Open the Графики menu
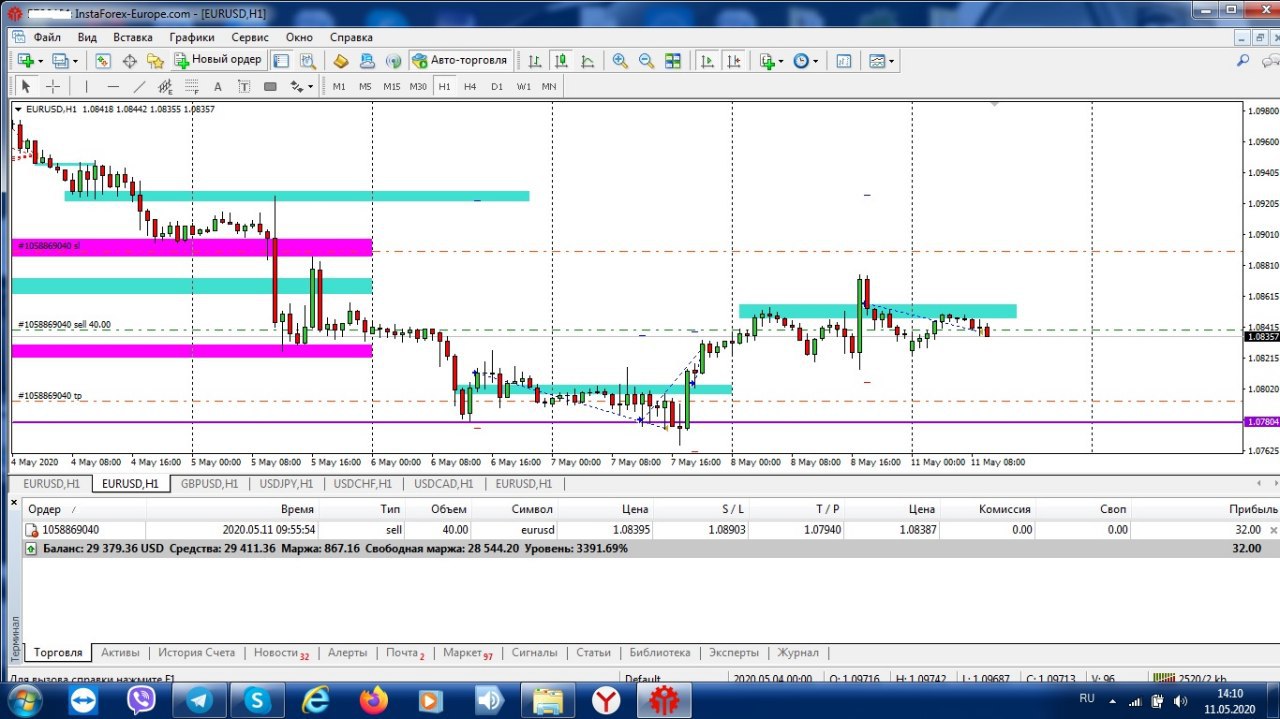Image resolution: width=1280 pixels, height=719 pixels. [x=192, y=37]
